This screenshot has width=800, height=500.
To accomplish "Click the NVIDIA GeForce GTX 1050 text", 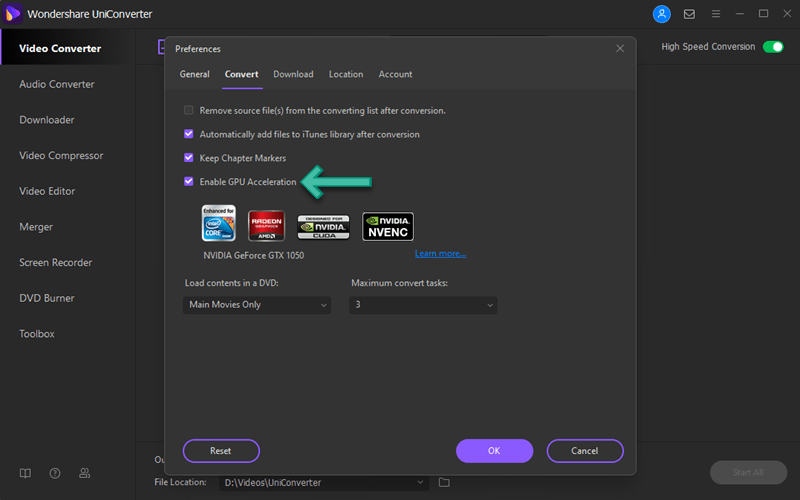I will pos(254,255).
